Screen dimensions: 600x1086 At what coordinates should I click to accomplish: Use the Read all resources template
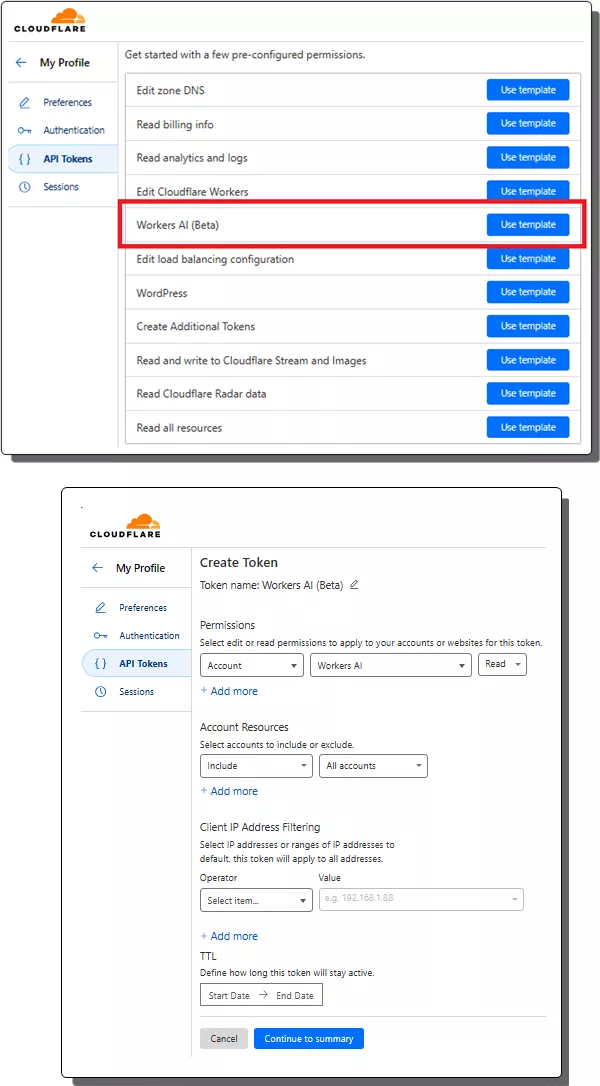click(528, 427)
